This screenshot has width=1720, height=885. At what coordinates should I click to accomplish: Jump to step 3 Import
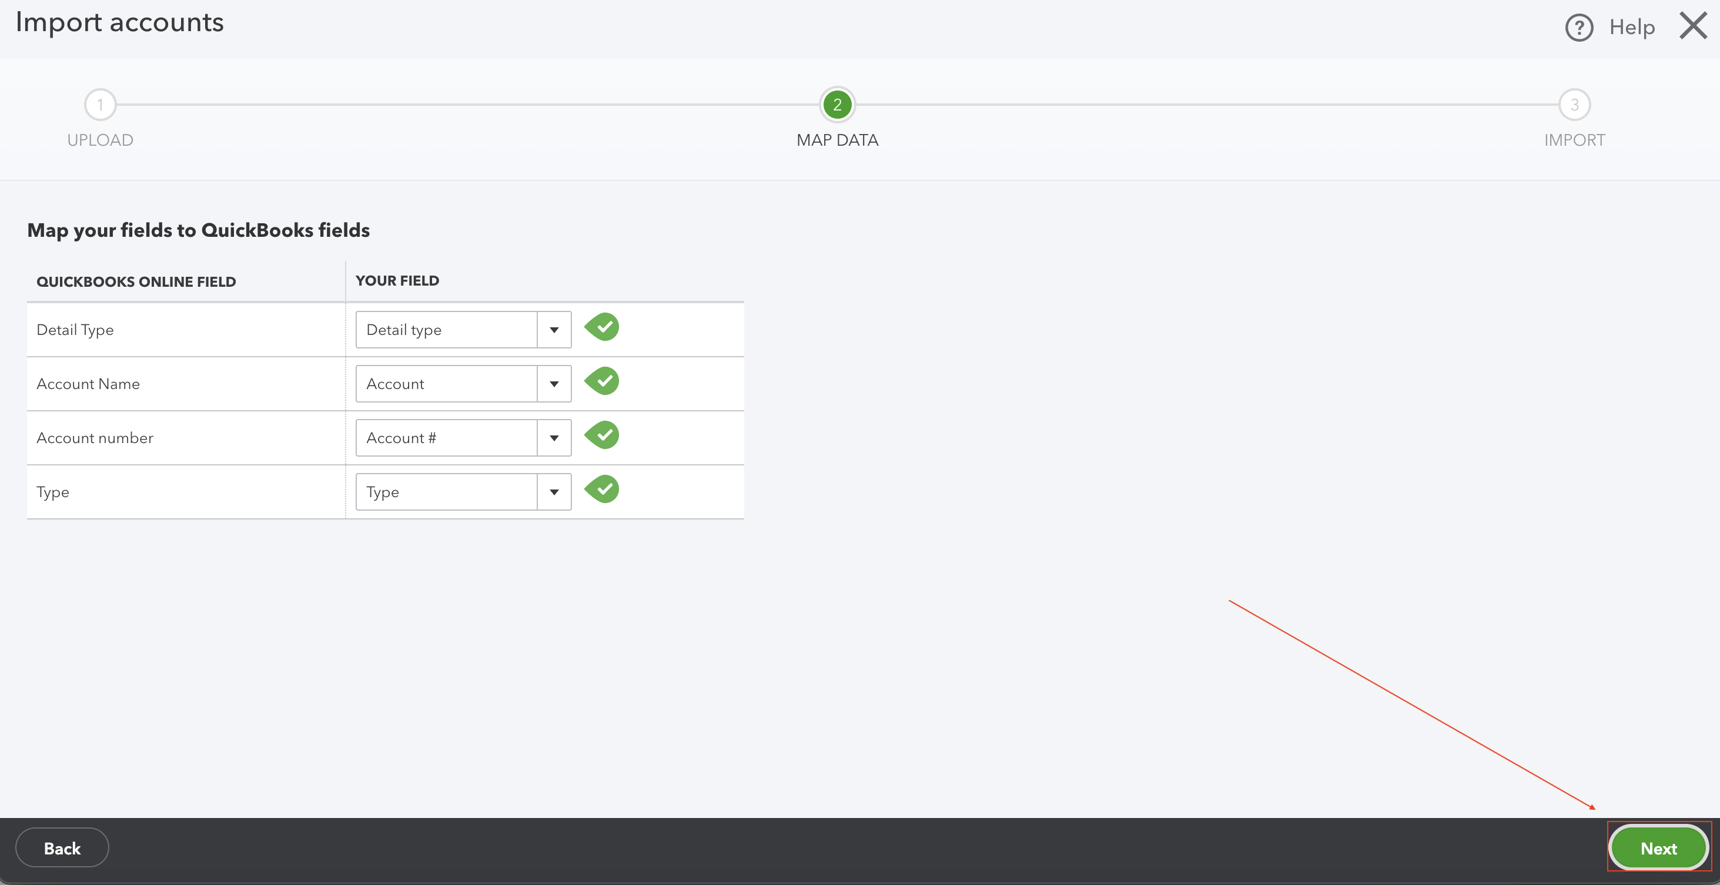tap(1574, 105)
